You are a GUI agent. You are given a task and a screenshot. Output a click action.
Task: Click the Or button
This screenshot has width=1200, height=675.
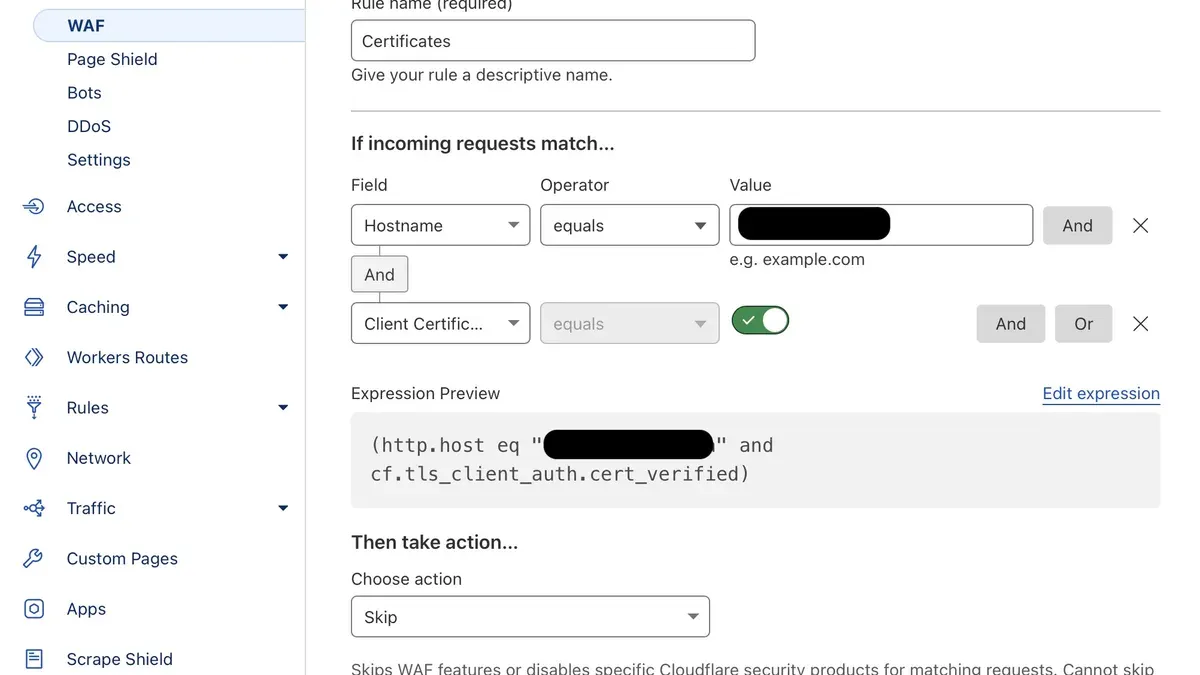[x=1083, y=324]
